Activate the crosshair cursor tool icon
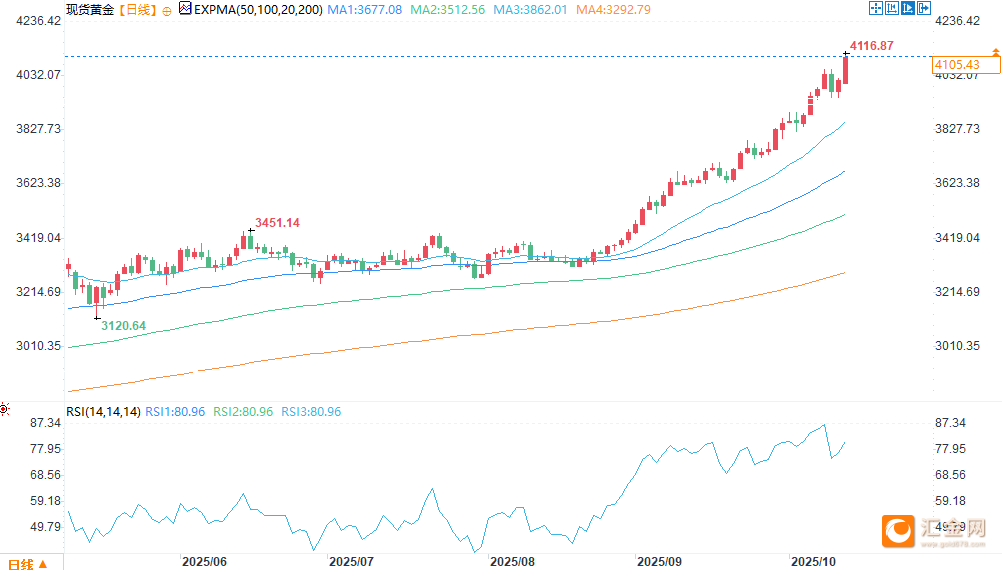 (x=876, y=8)
